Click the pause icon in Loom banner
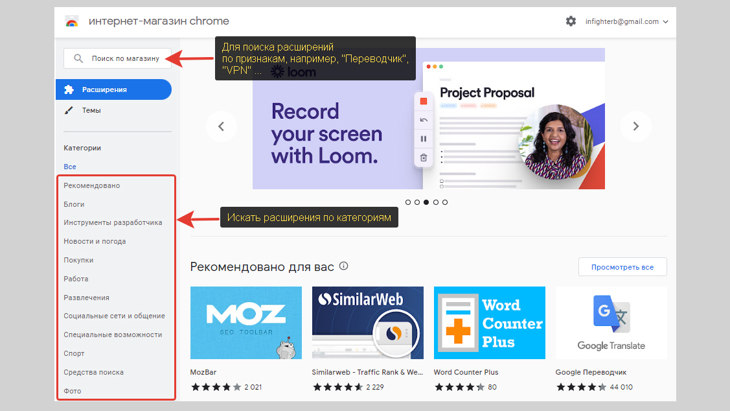Image resolution: width=730 pixels, height=411 pixels. 423,139
